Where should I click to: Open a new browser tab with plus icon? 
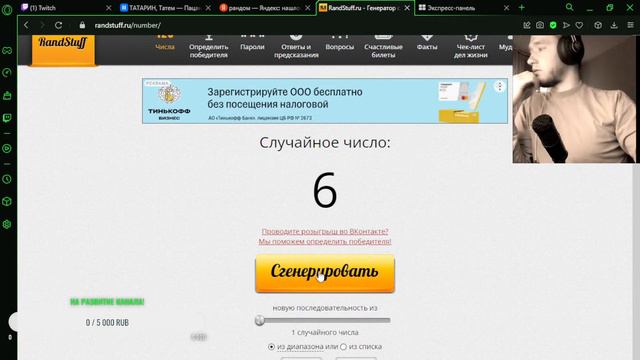click(522, 7)
